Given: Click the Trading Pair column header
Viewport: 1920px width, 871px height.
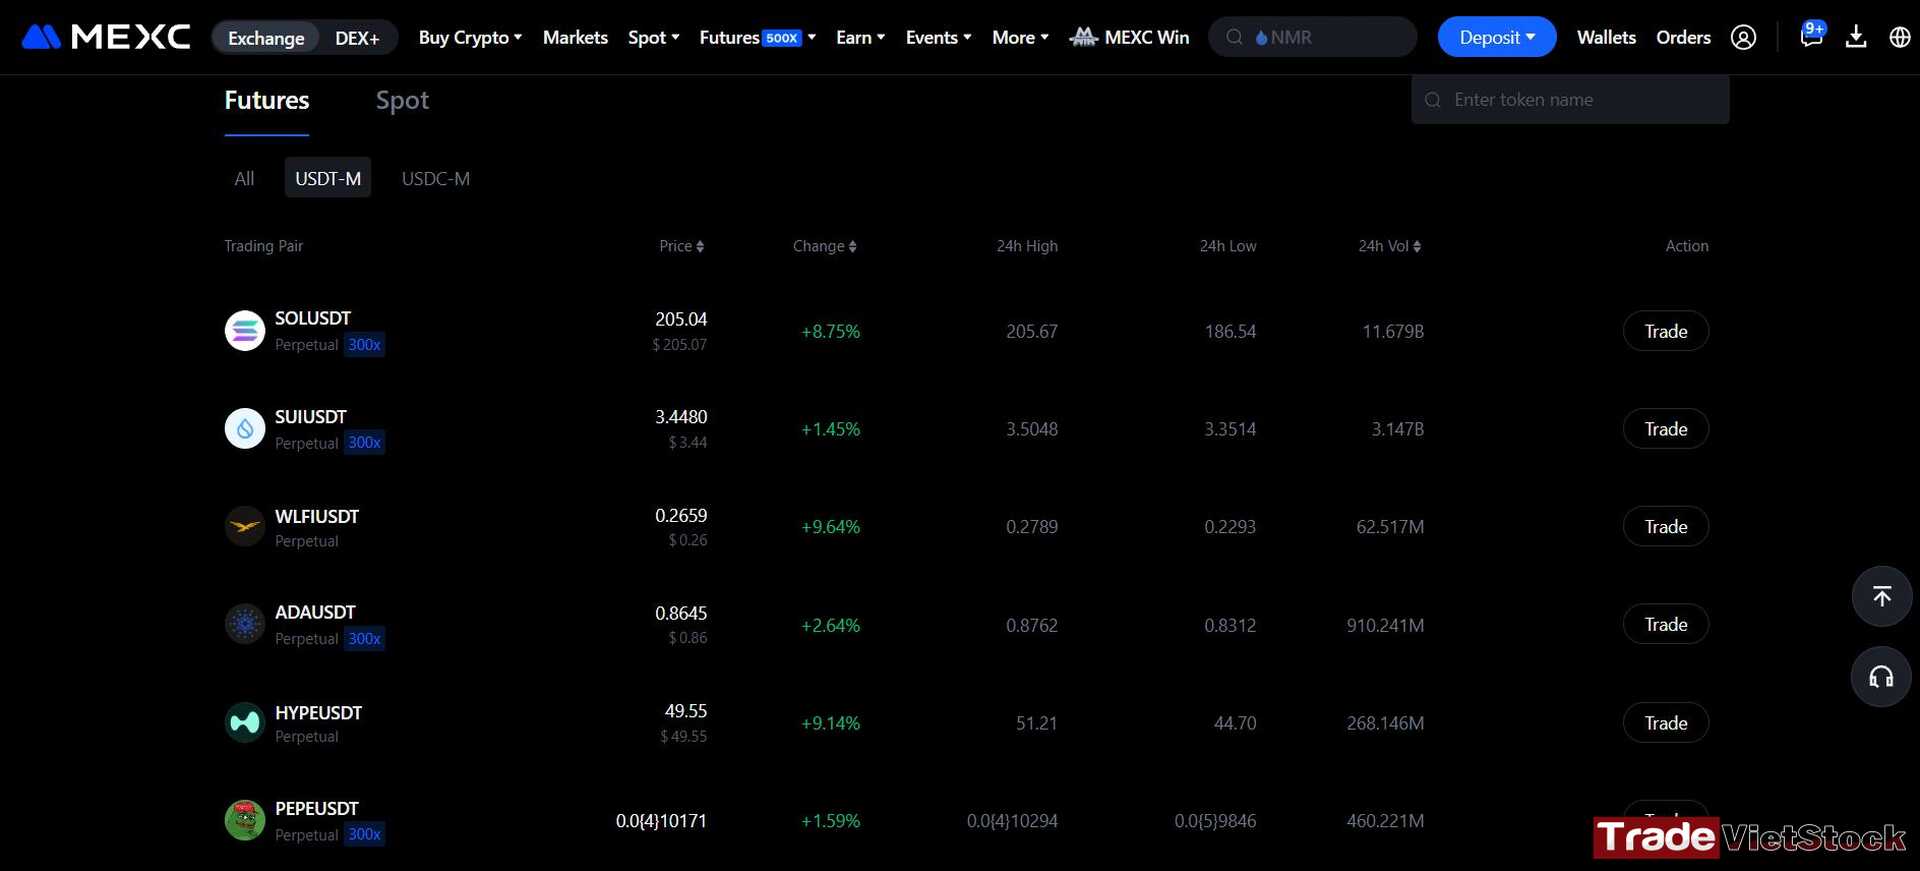Looking at the screenshot, I should coord(264,246).
